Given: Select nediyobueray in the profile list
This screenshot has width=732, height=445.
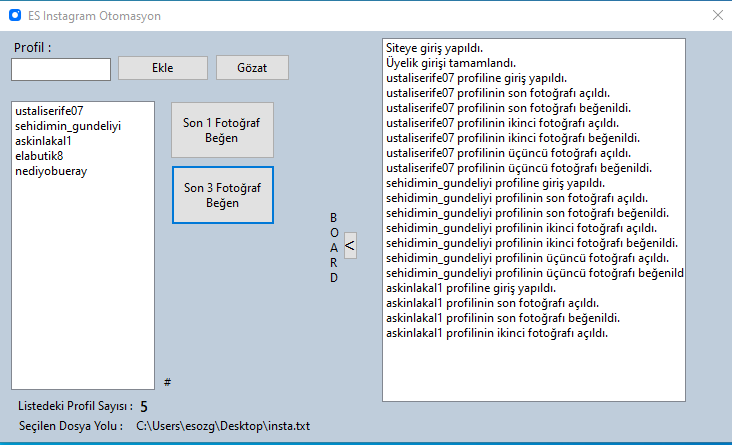Looking at the screenshot, I should pyautogui.click(x=51, y=171).
